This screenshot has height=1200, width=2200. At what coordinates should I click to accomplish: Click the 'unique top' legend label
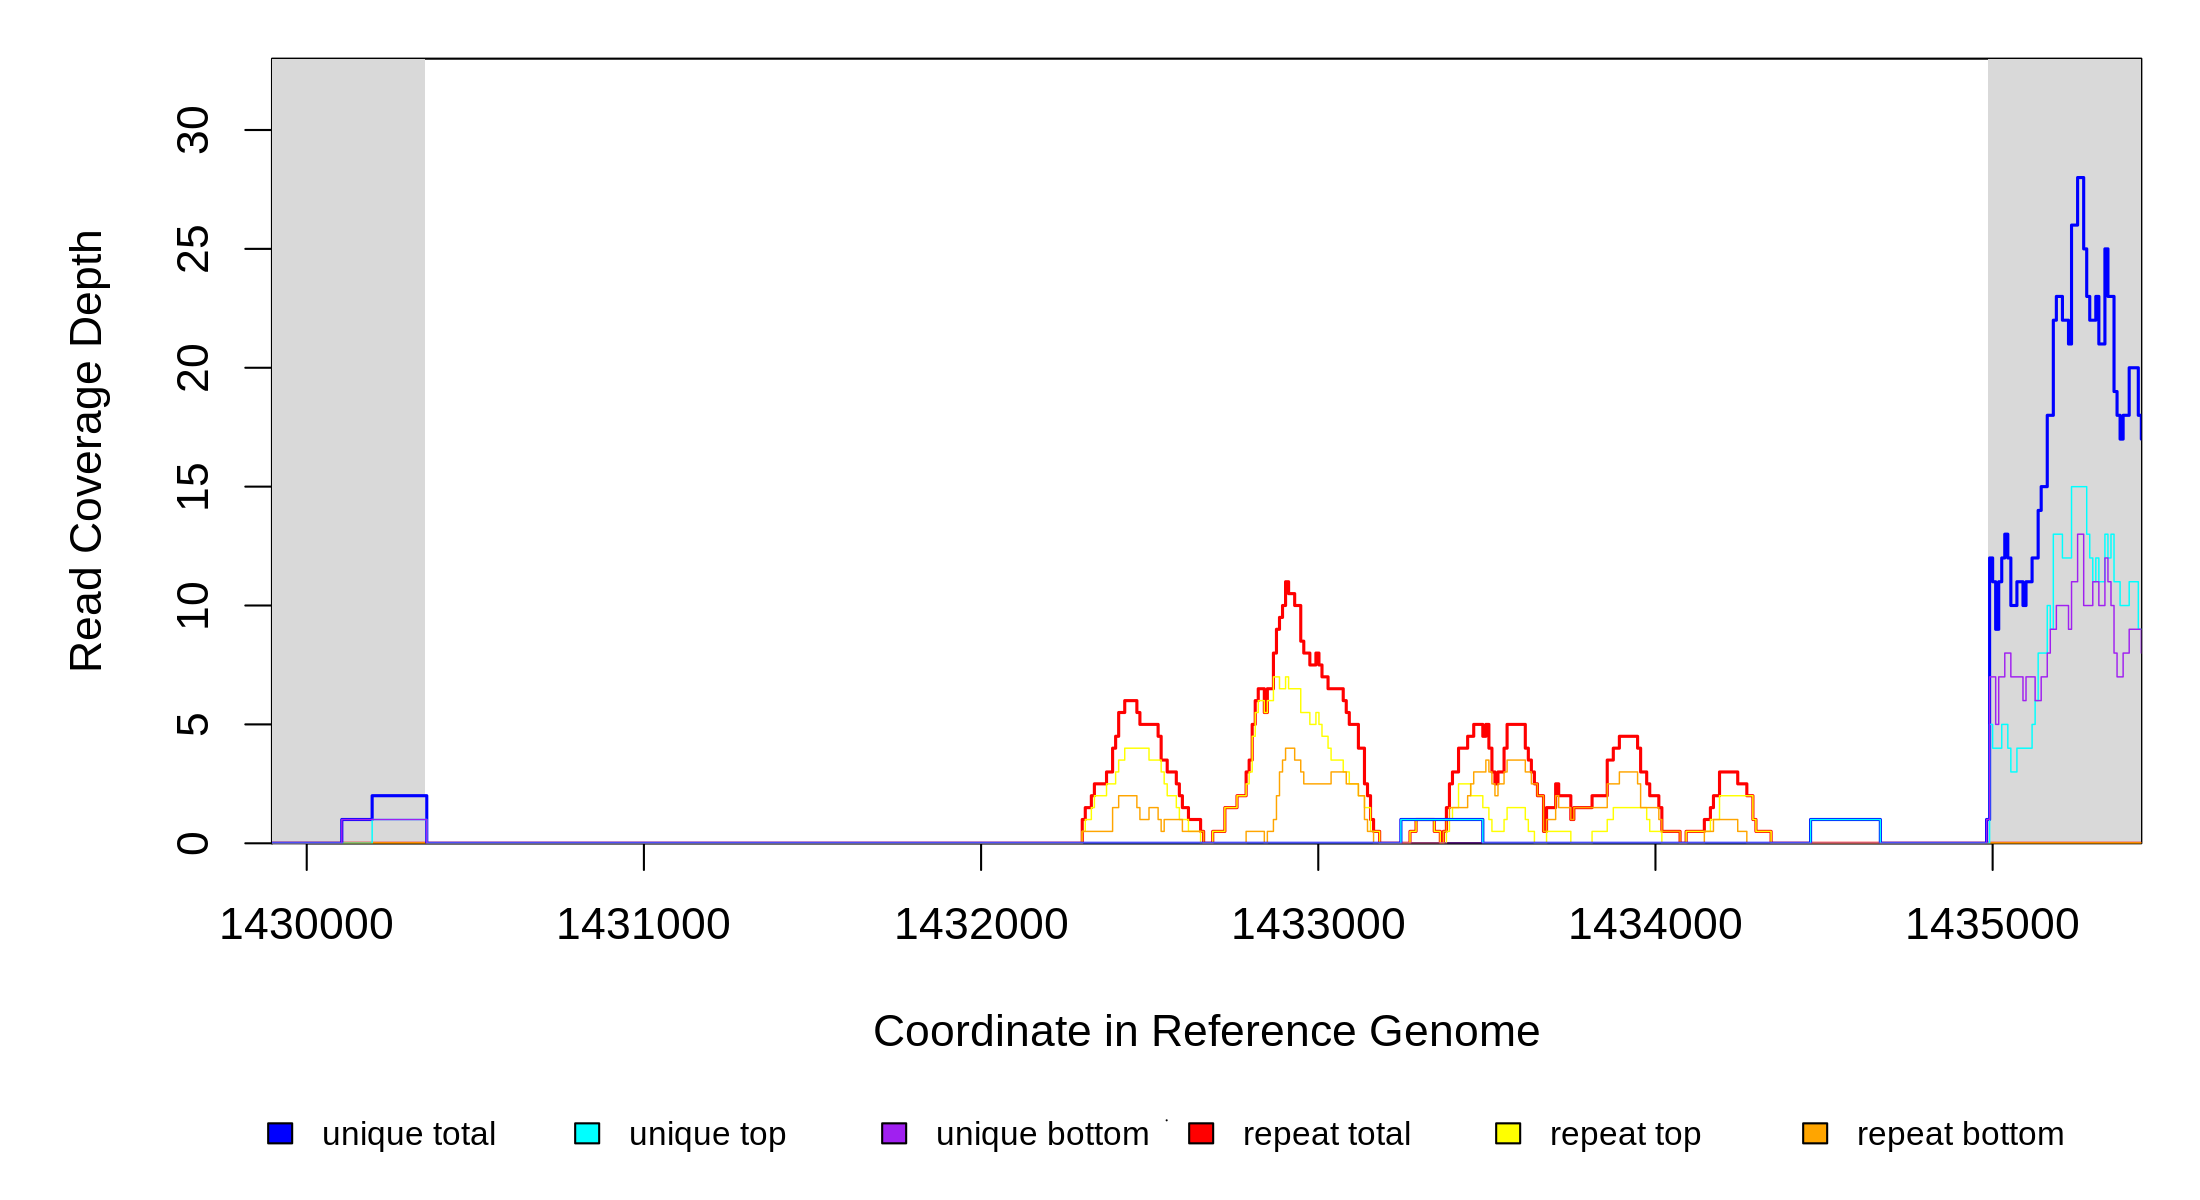point(707,1134)
